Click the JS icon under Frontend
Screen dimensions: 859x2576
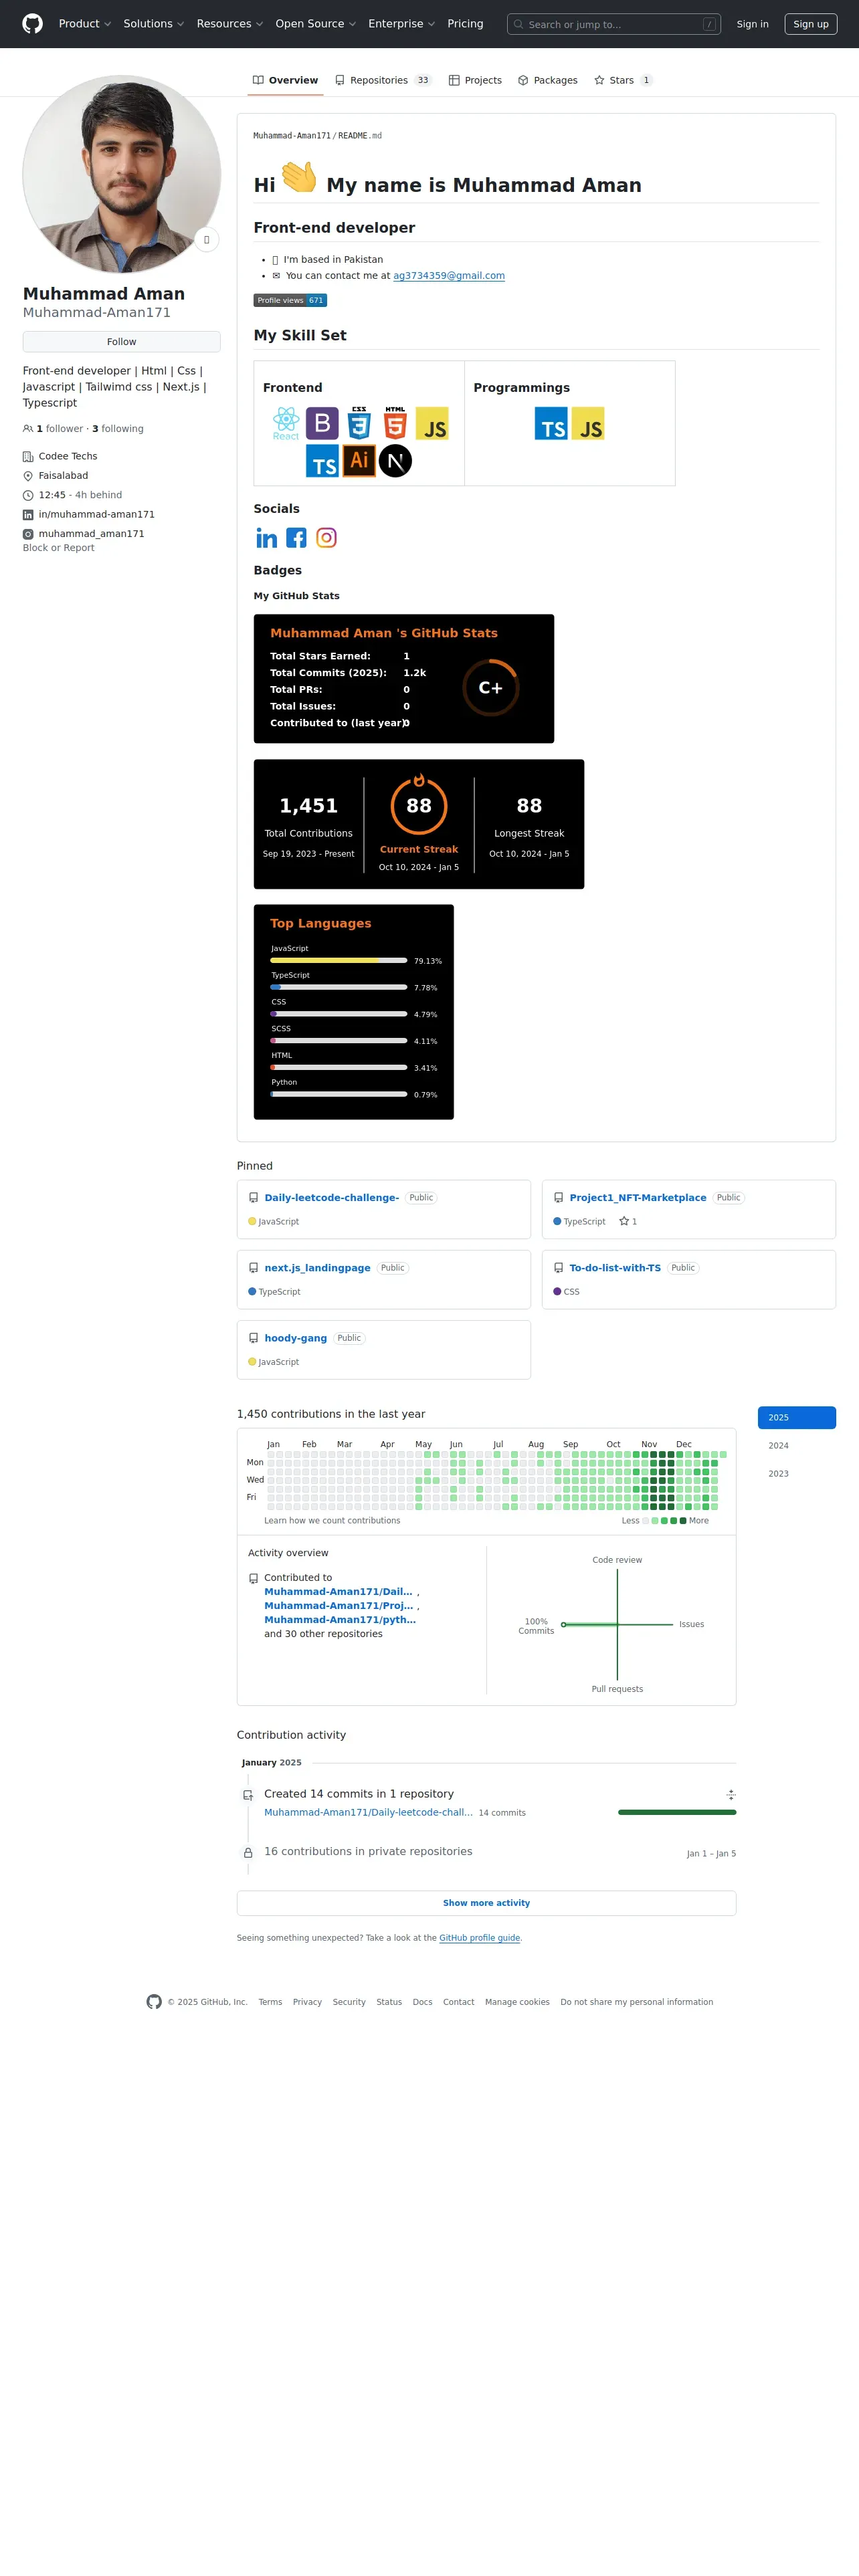432,424
